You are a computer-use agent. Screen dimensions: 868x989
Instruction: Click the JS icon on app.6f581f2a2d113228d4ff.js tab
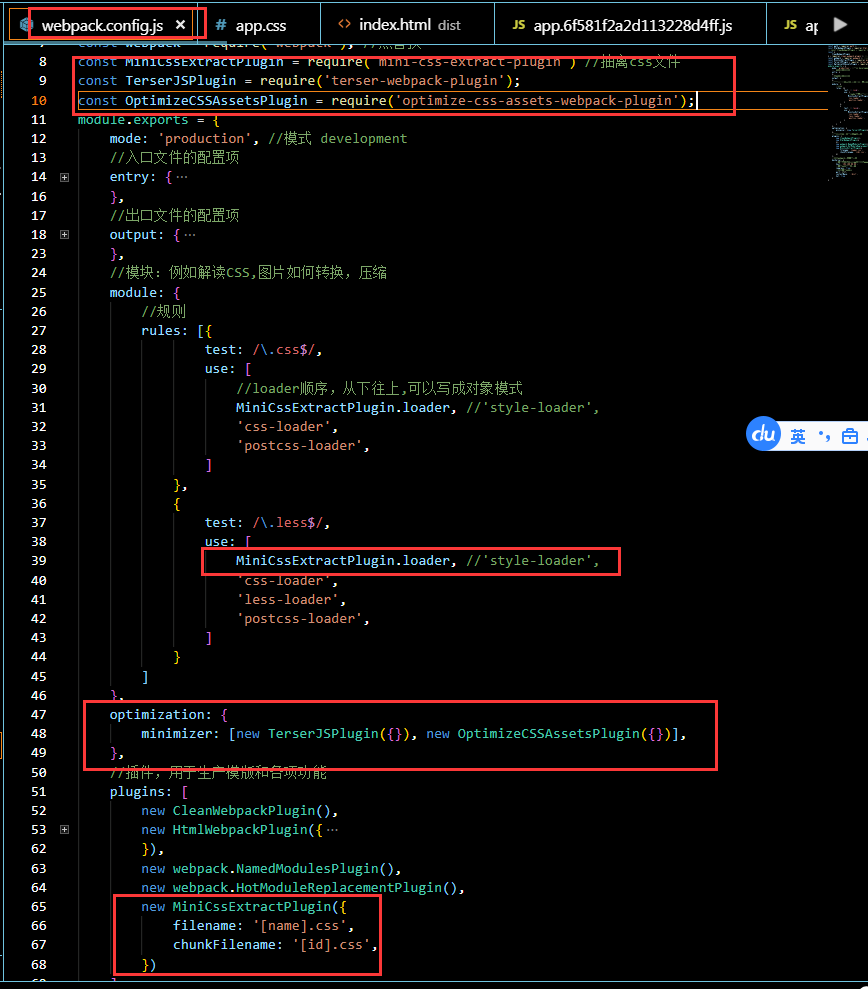coord(519,25)
